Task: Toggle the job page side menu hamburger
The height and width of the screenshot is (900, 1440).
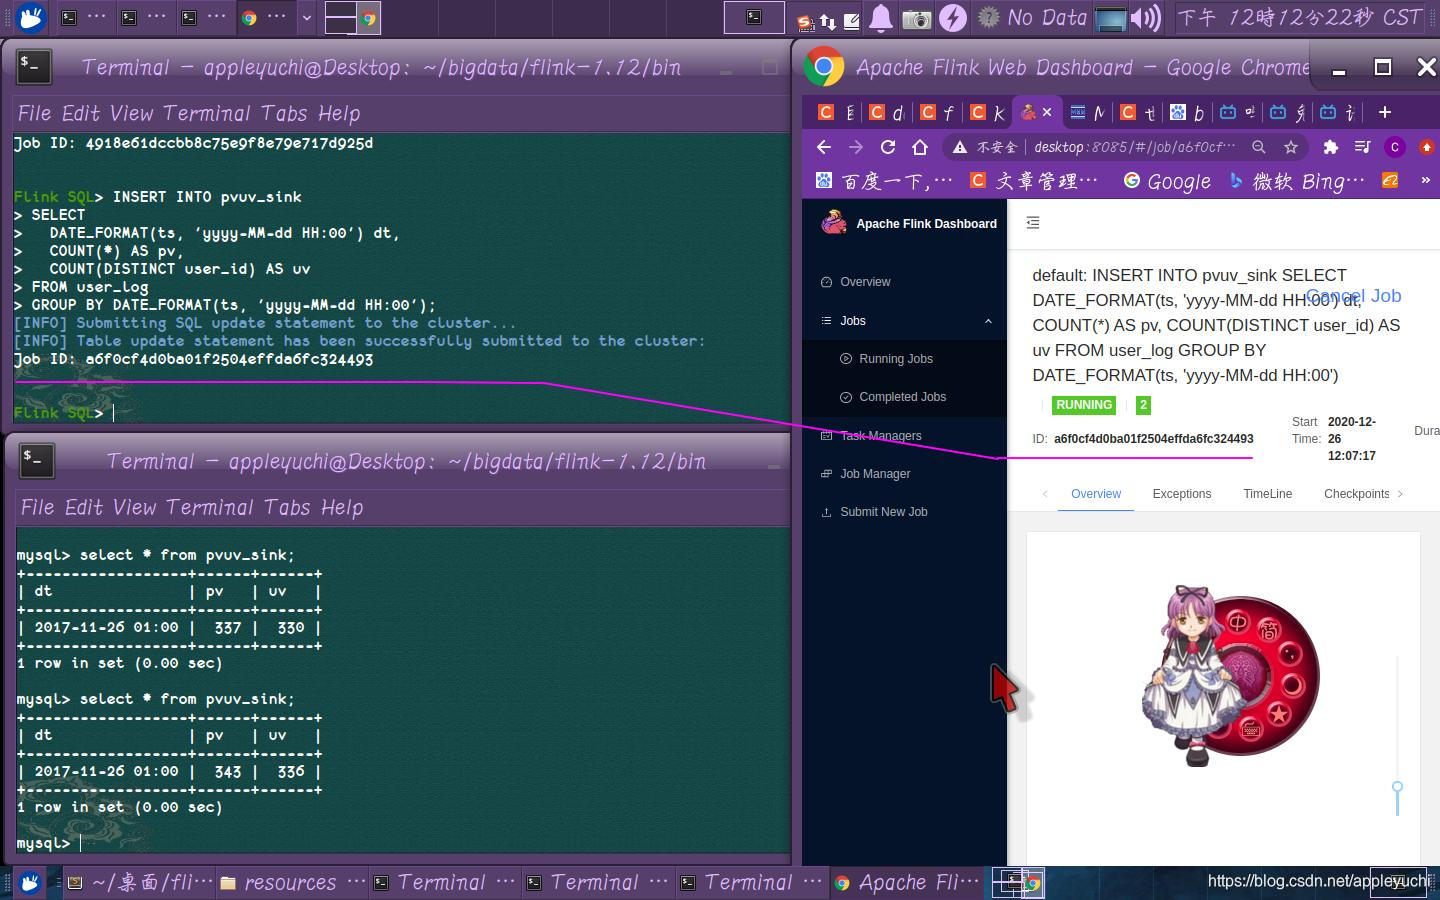Action: click(x=1033, y=222)
